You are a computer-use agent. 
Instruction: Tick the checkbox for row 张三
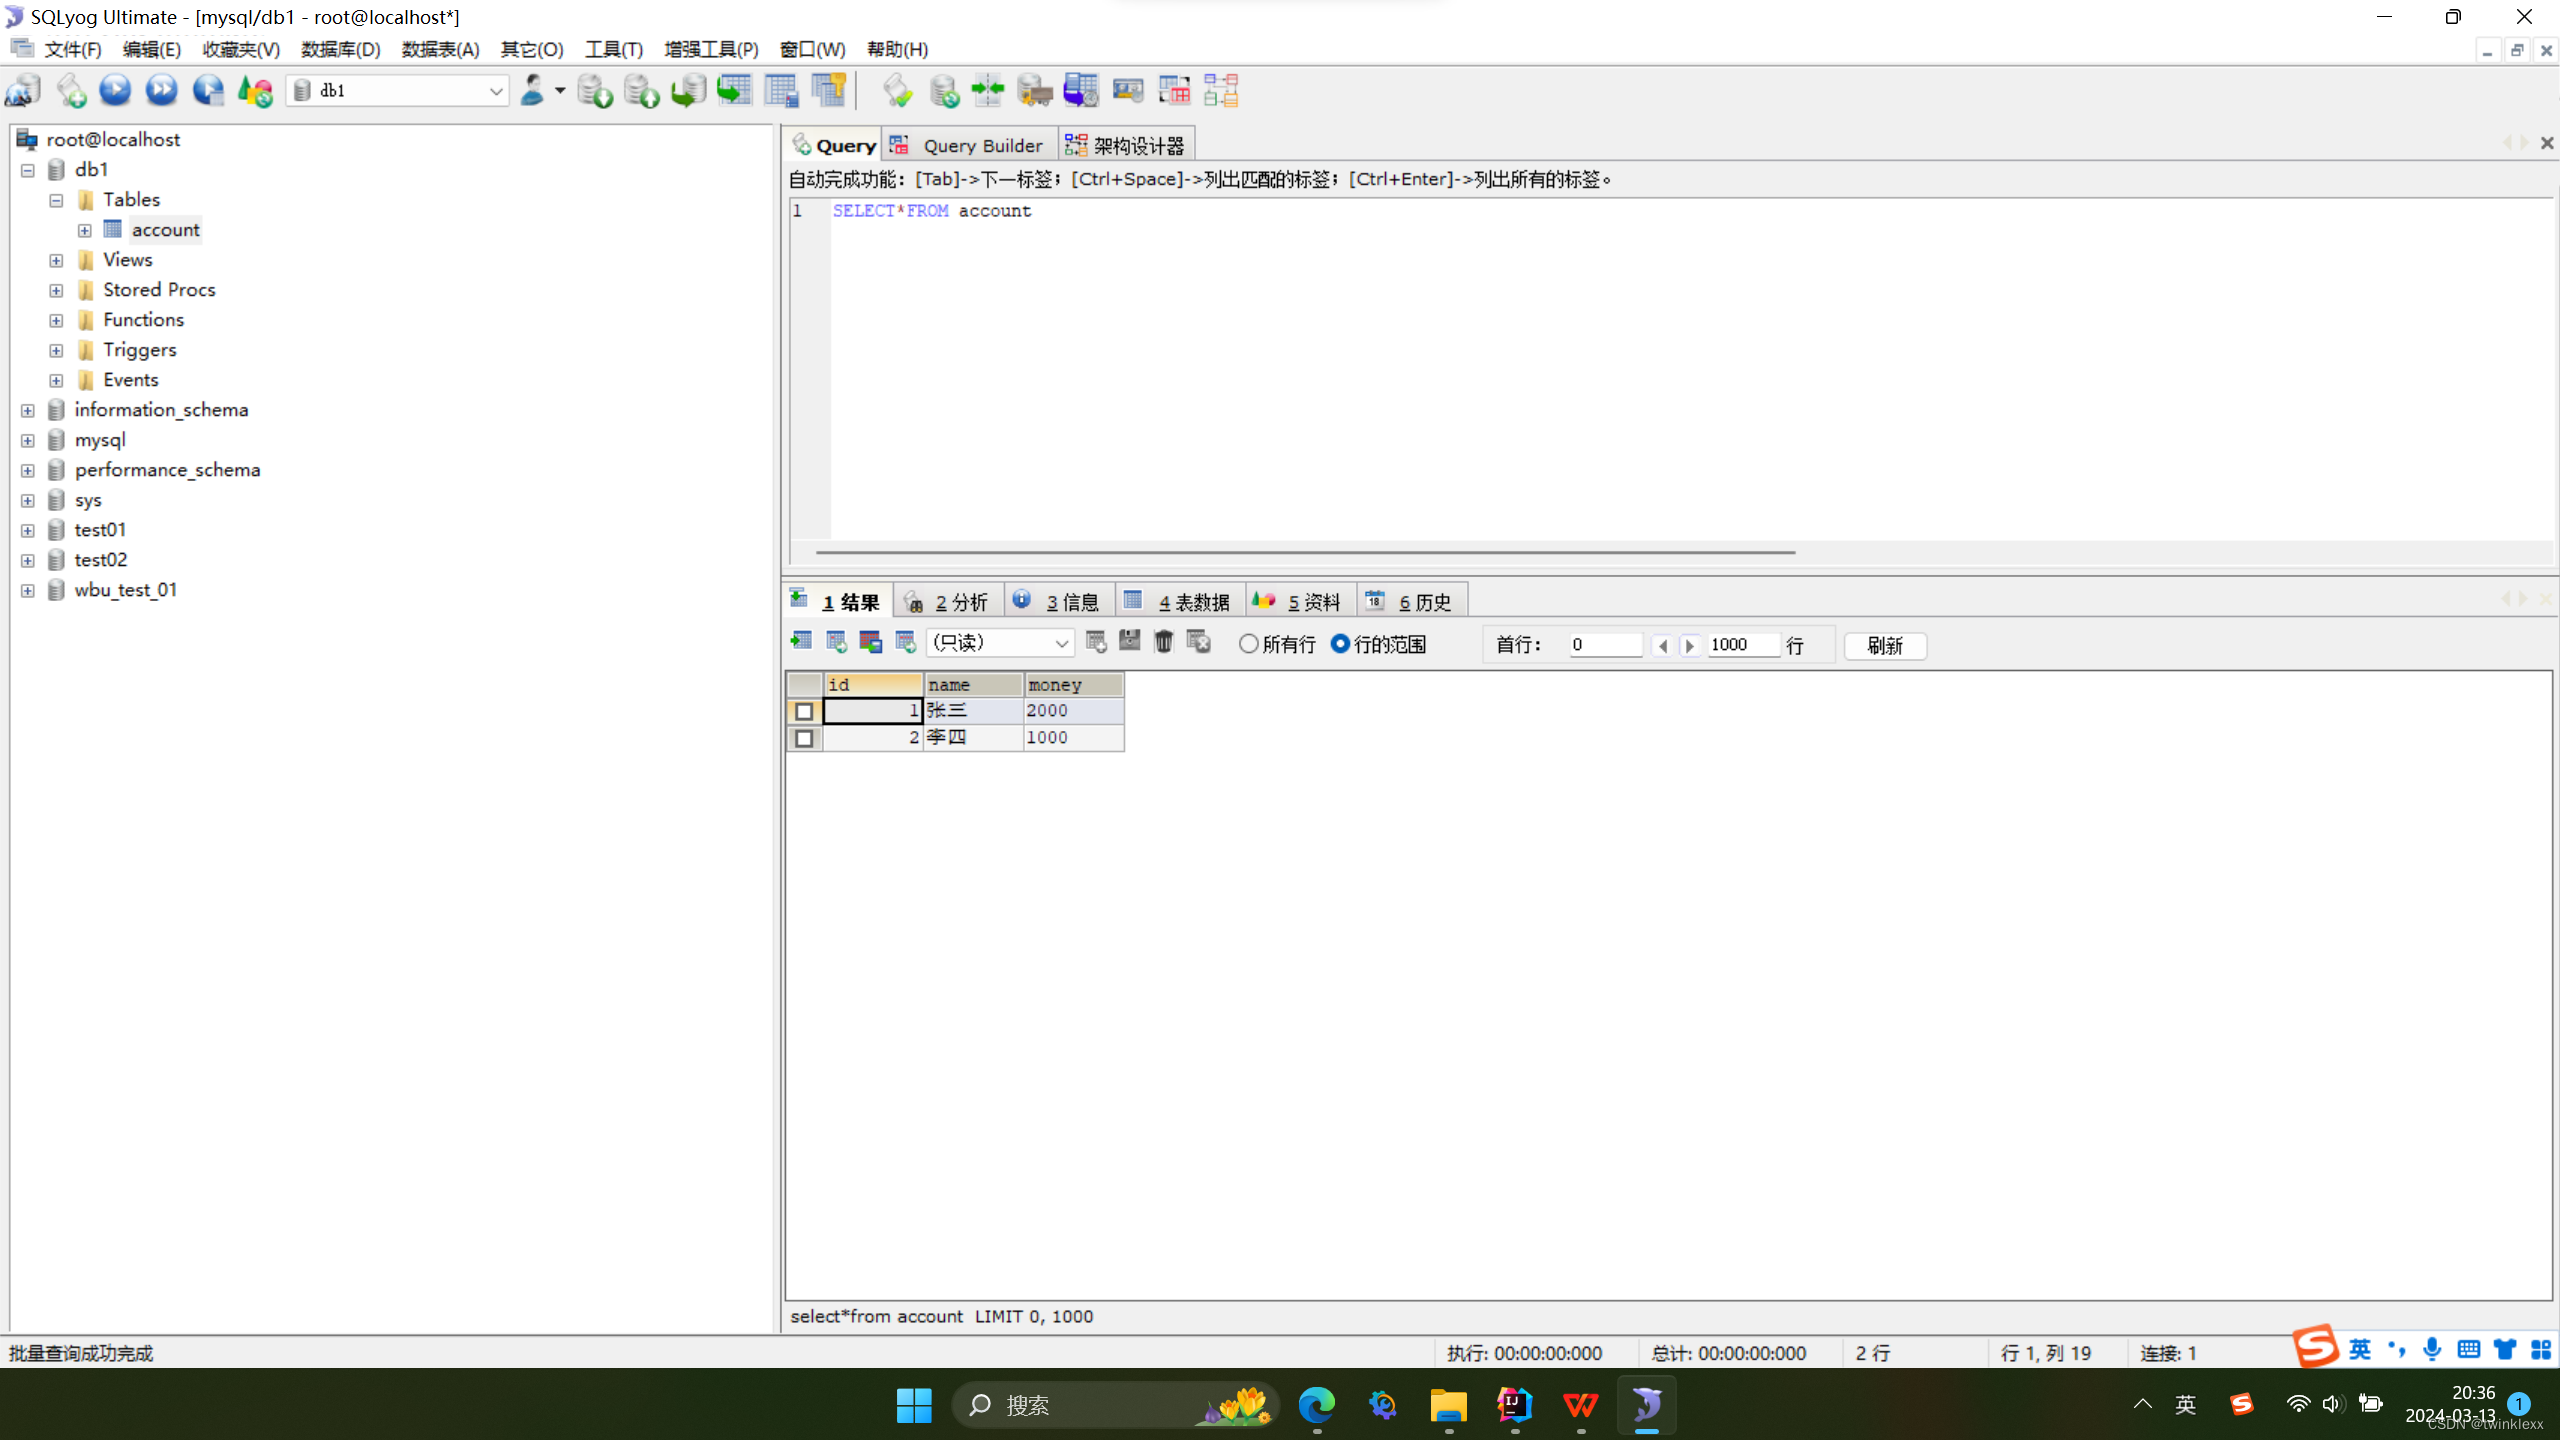tap(804, 711)
